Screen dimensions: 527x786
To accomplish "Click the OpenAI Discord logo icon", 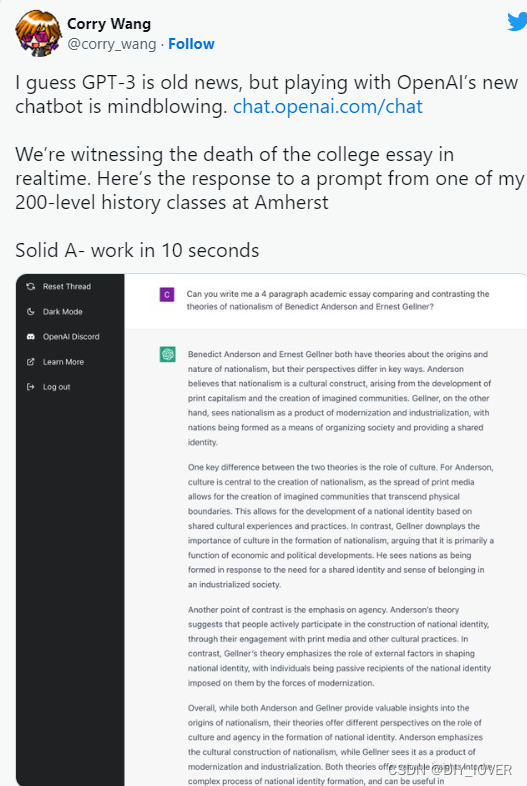I will click(31, 336).
